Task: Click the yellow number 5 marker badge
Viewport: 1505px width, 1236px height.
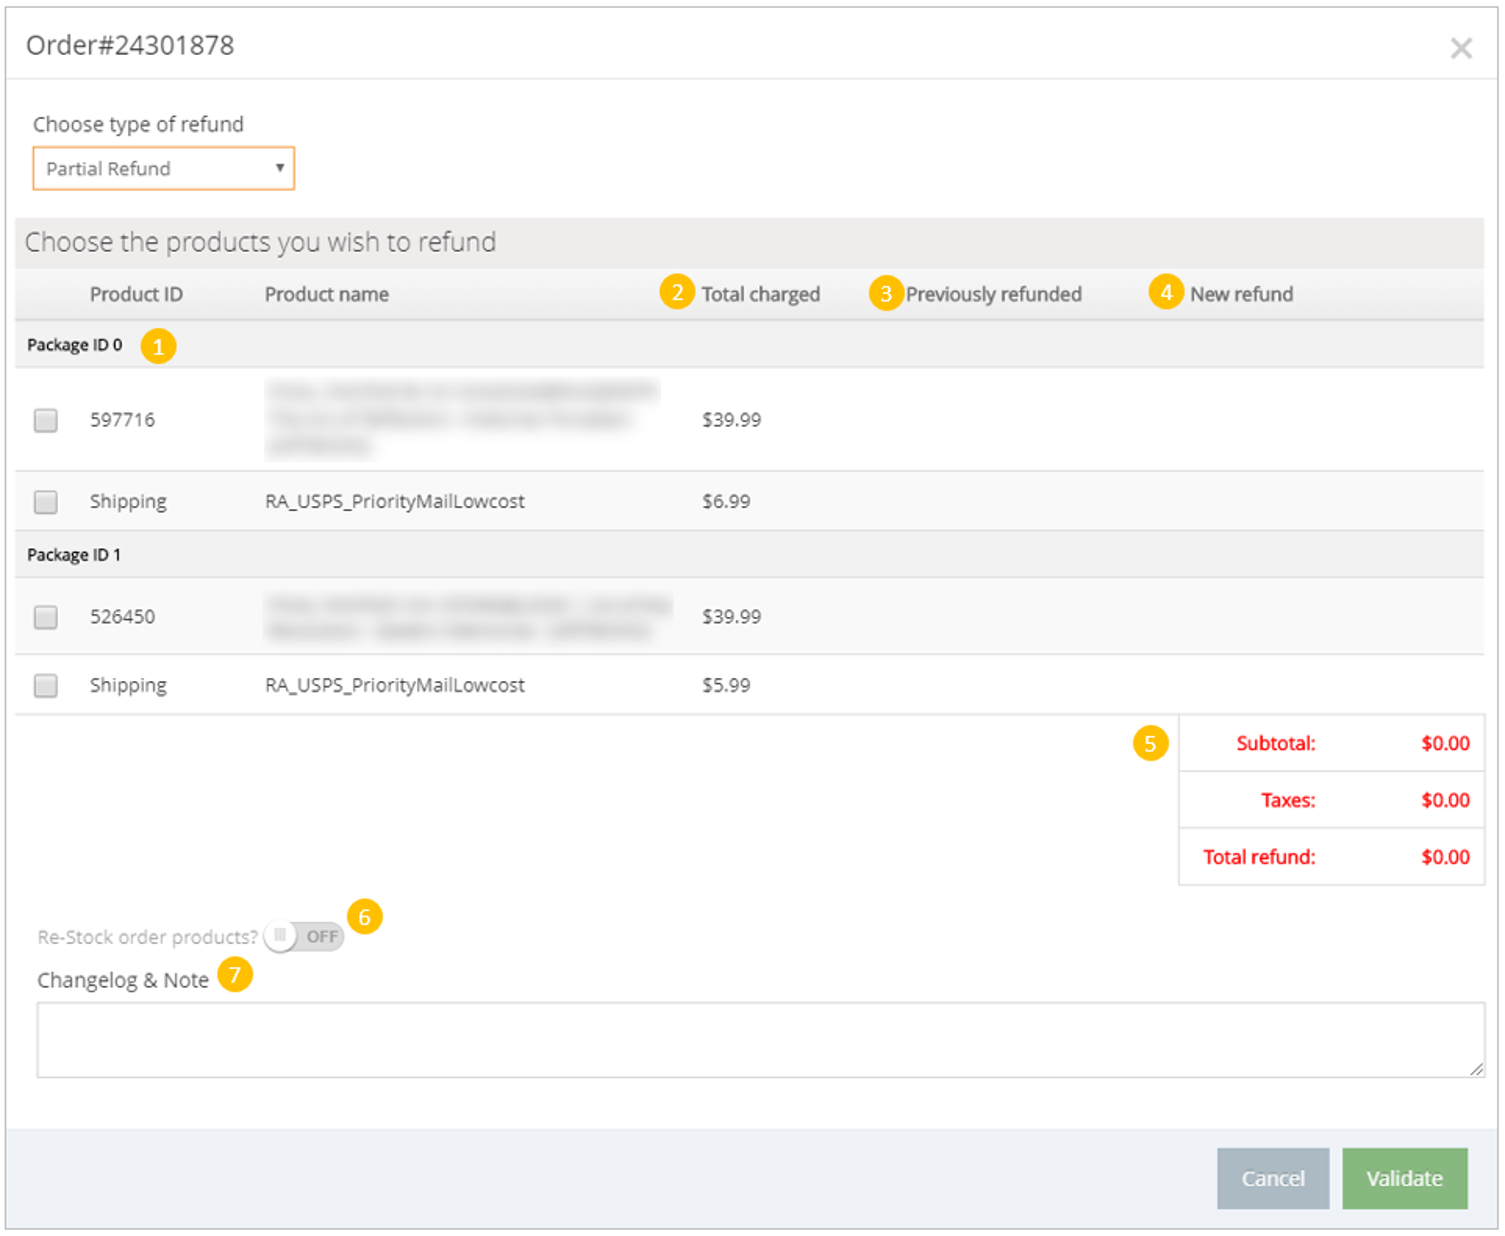Action: [x=1150, y=743]
